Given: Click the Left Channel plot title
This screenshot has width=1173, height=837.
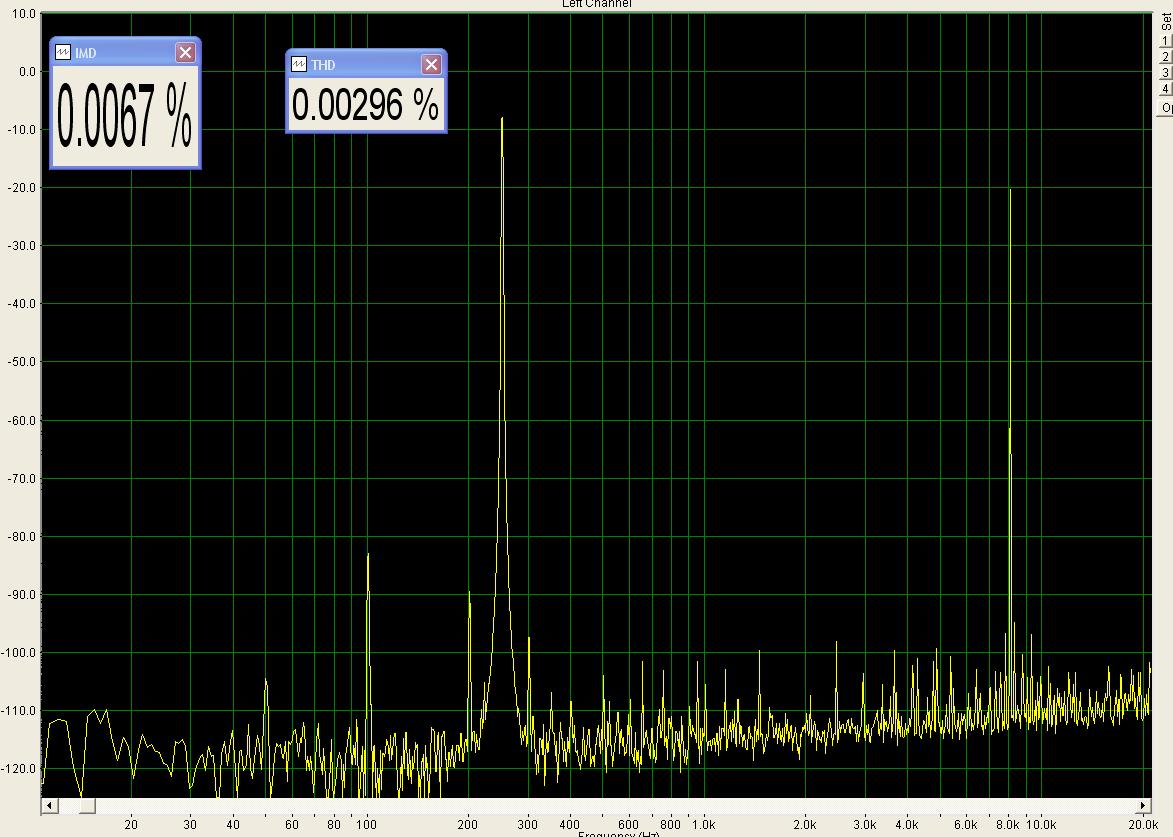Looking at the screenshot, I should [596, 4].
